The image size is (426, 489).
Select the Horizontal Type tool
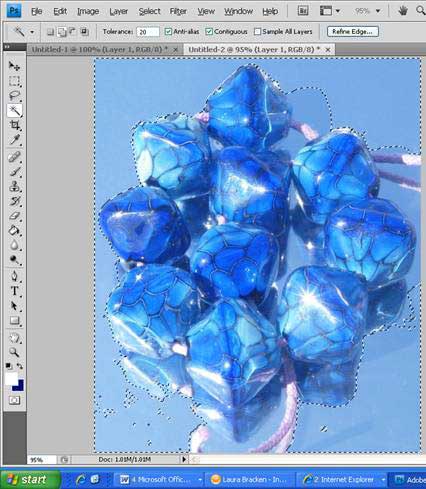coord(14,291)
